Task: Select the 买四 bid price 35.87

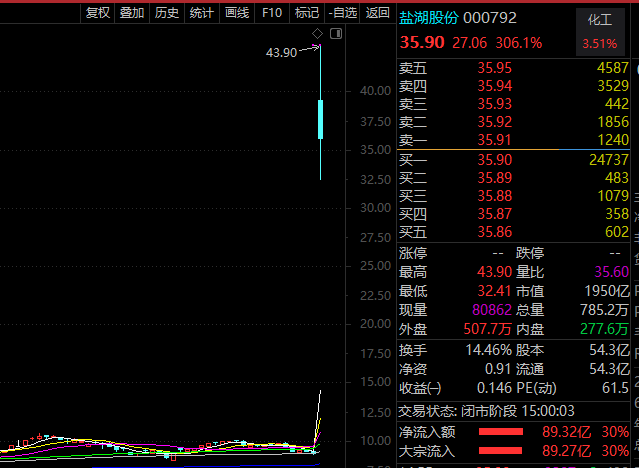Action: point(495,214)
